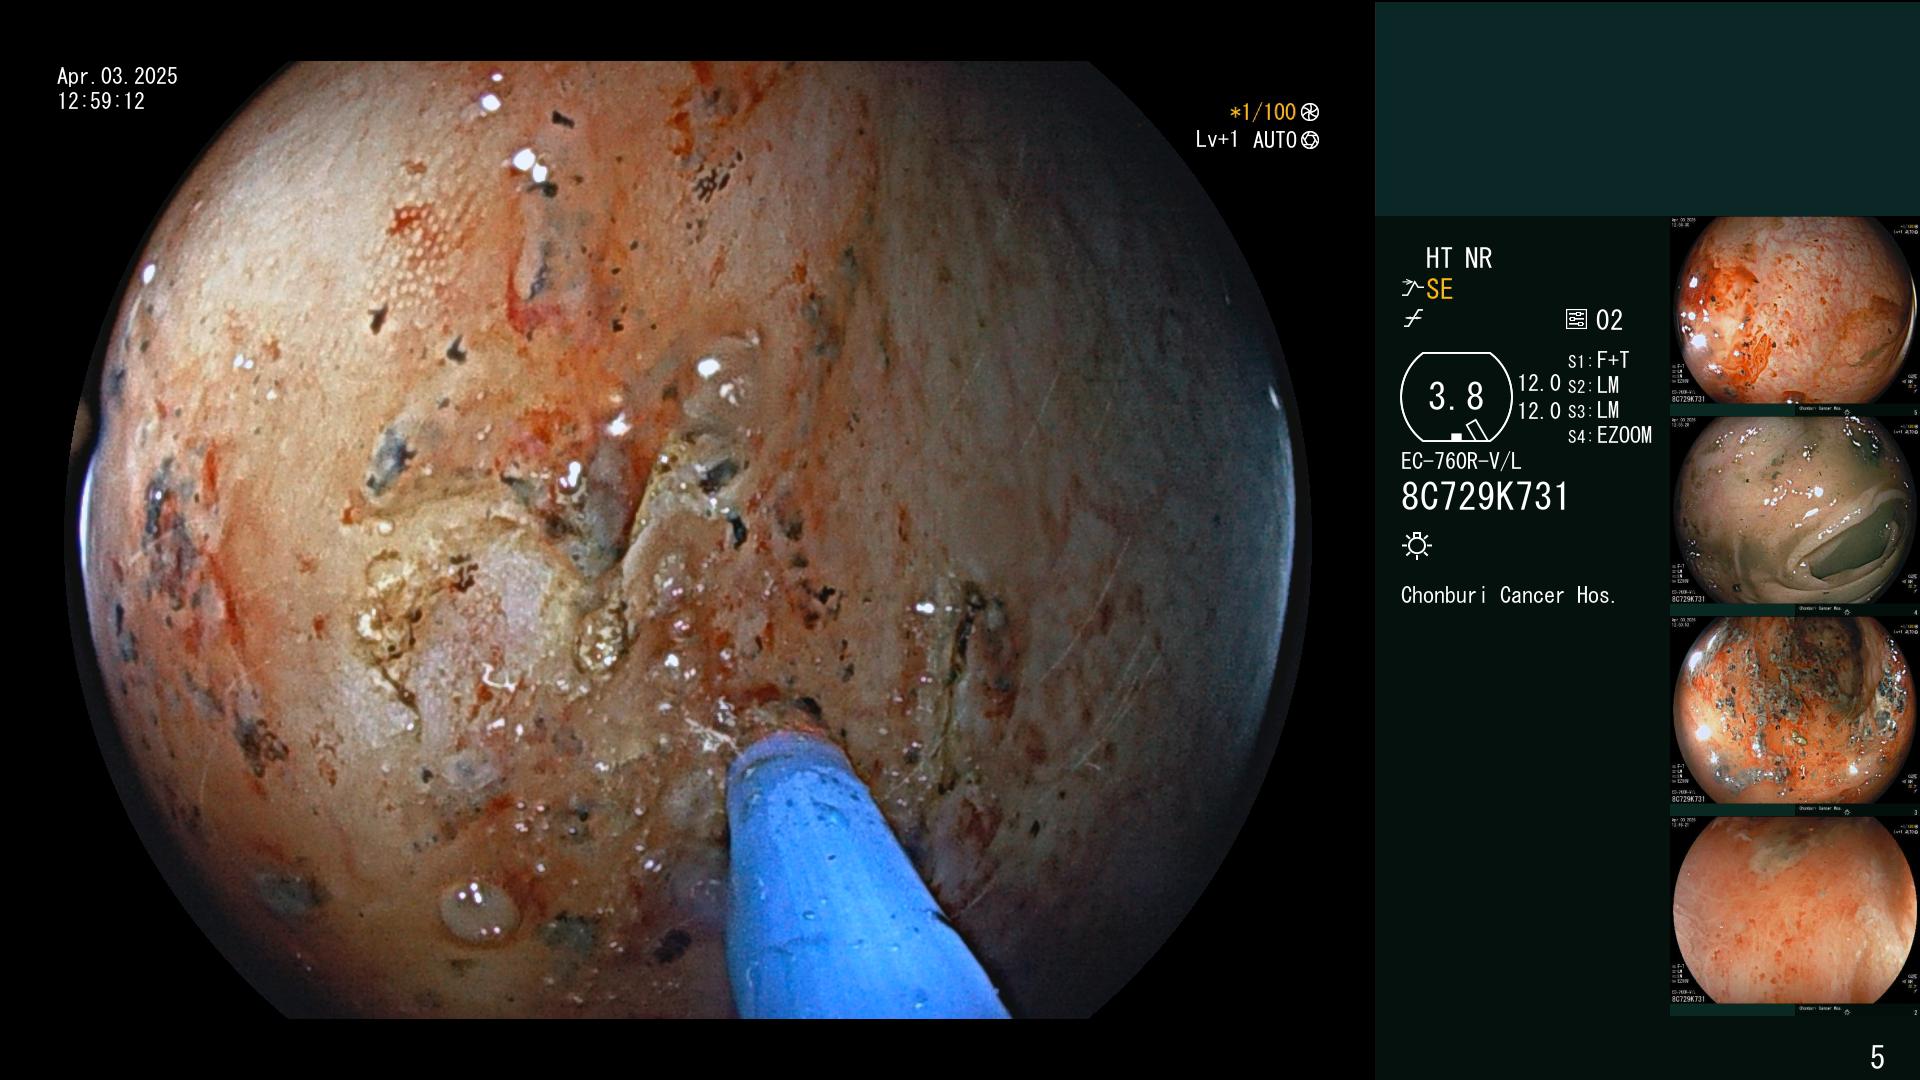
Task: Click the S2: LM switch assignment
Action: tap(1593, 386)
